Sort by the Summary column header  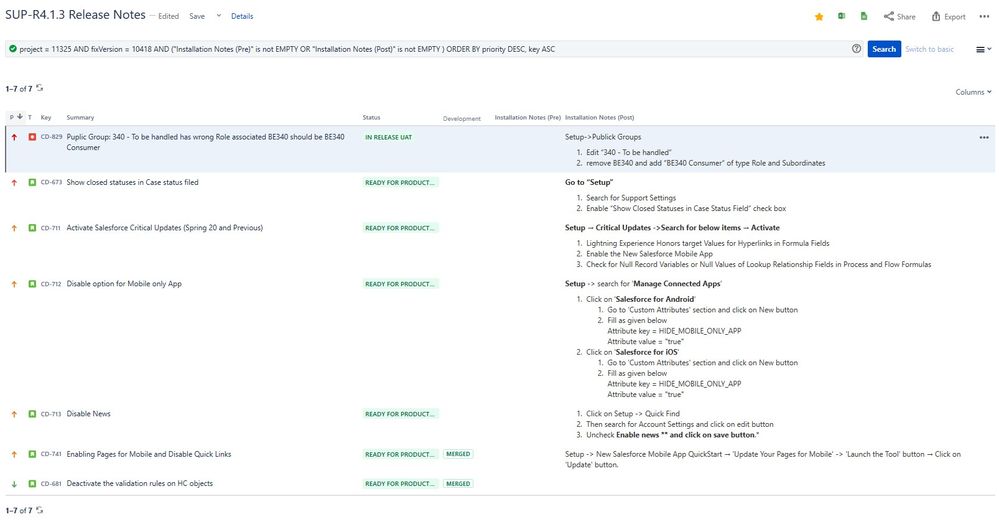80,117
